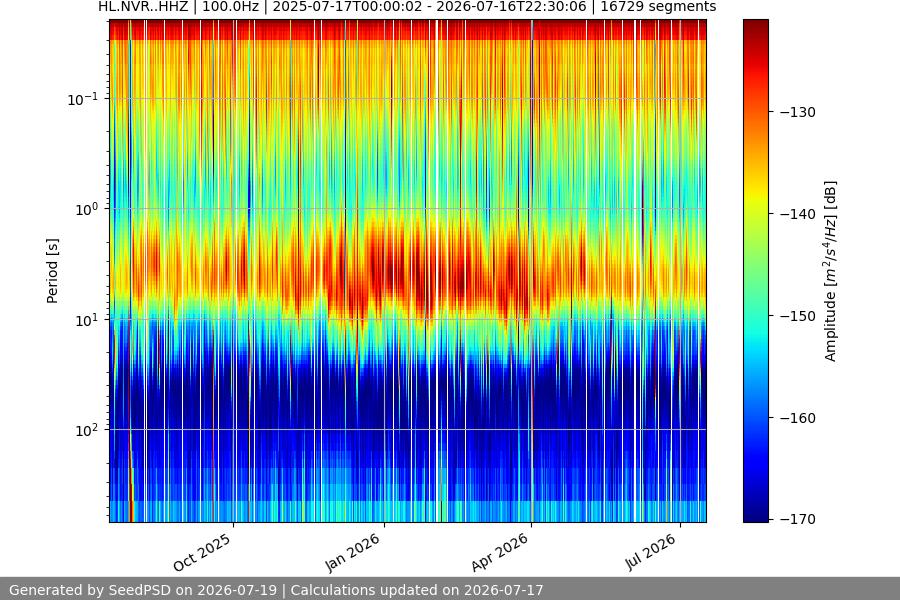Click the plot title beginning 'HL.NVR..HHZ'
Image resolution: width=900 pixels, height=600 pixels.
click(407, 7)
